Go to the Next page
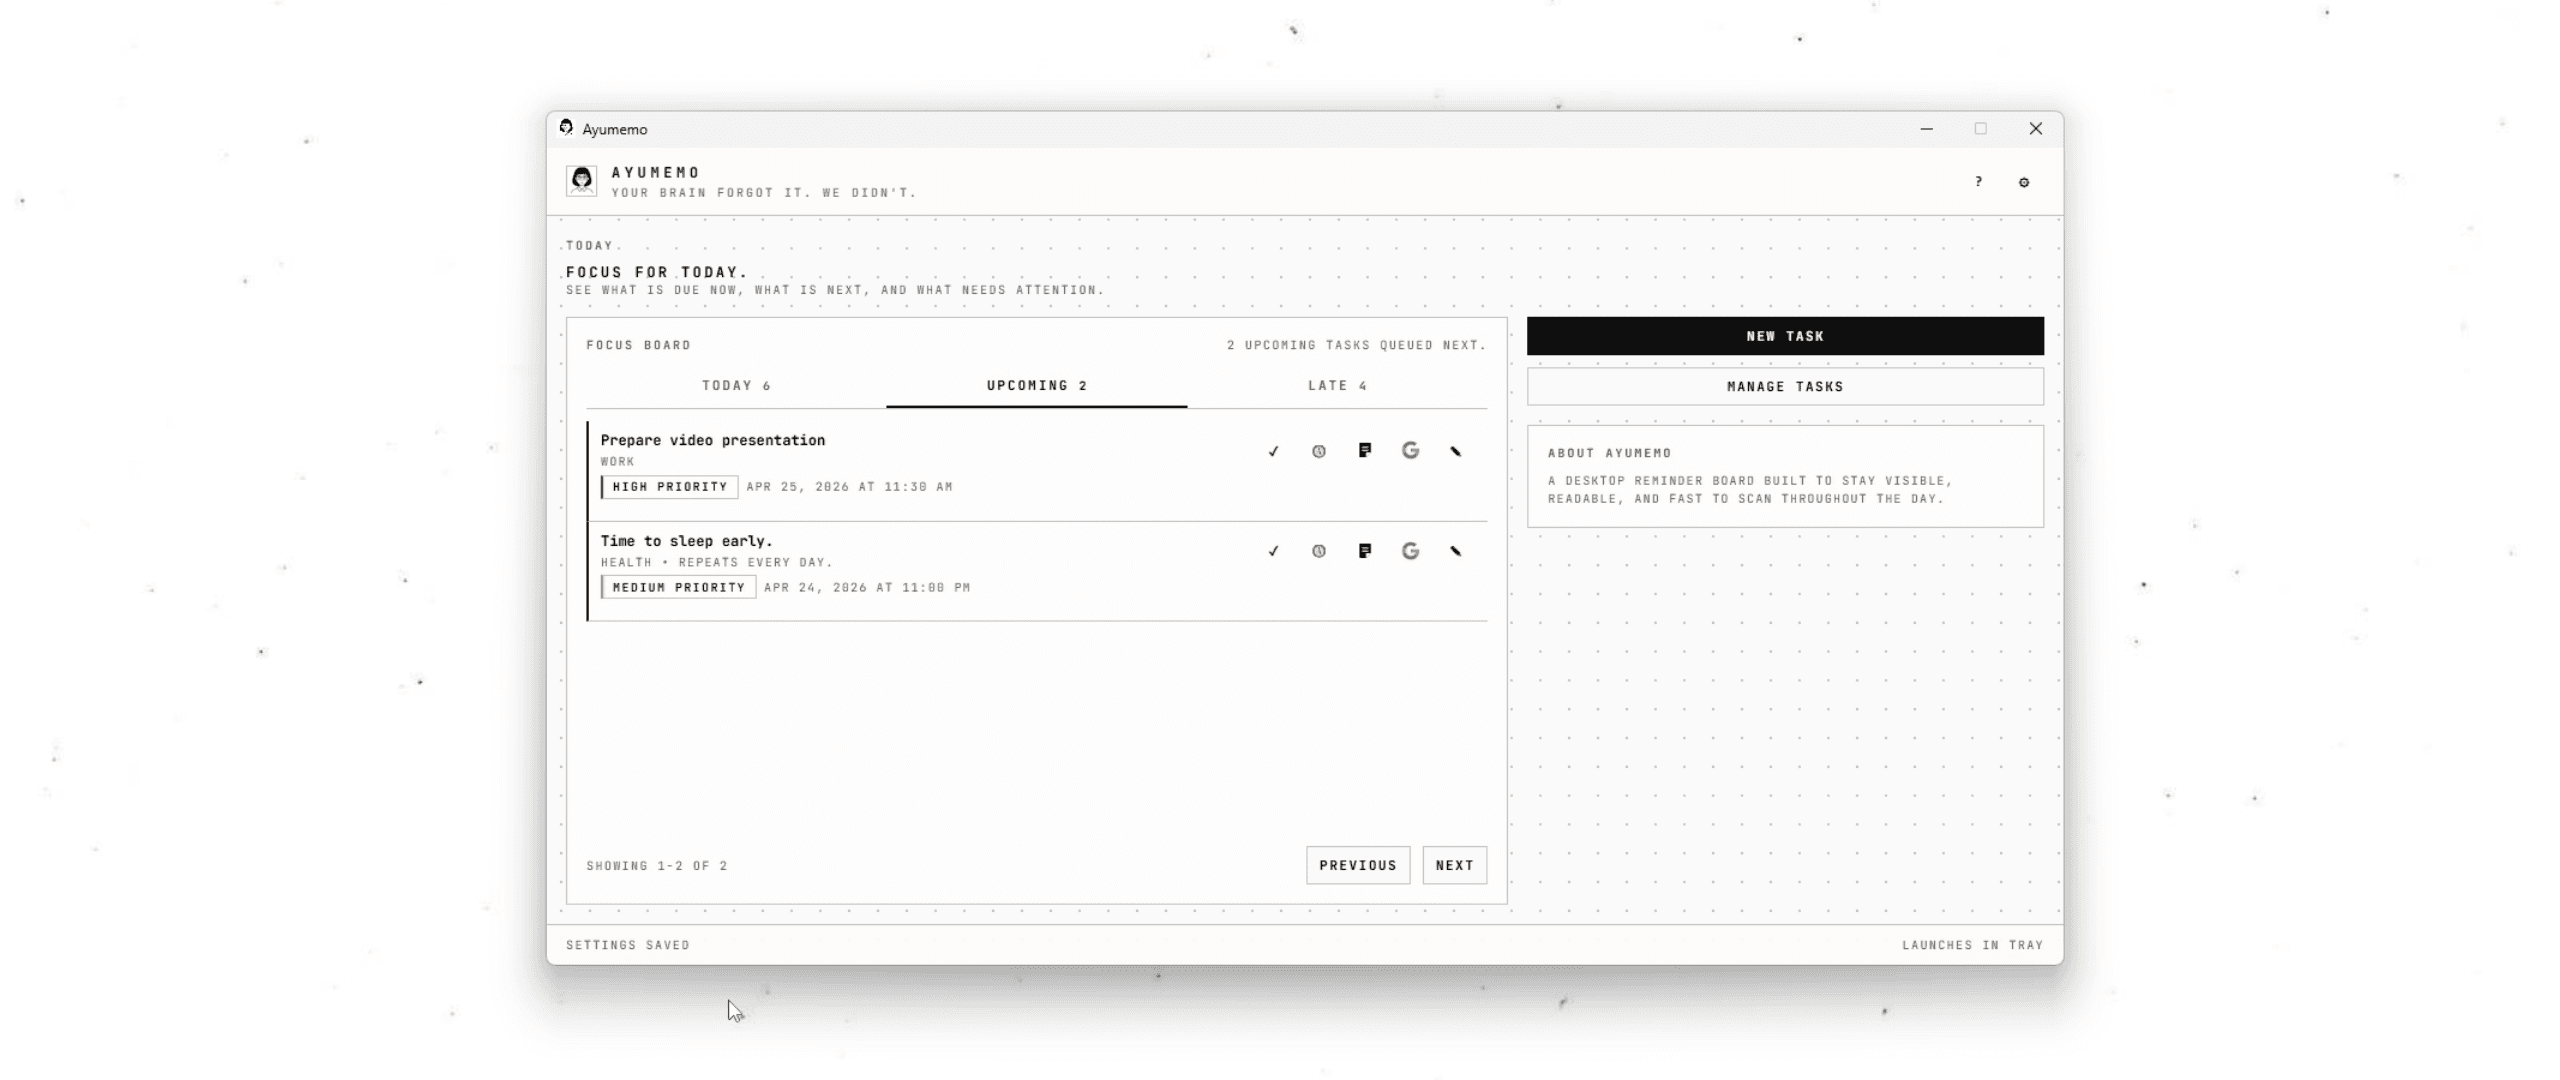This screenshot has width=2560, height=1080. point(1455,865)
